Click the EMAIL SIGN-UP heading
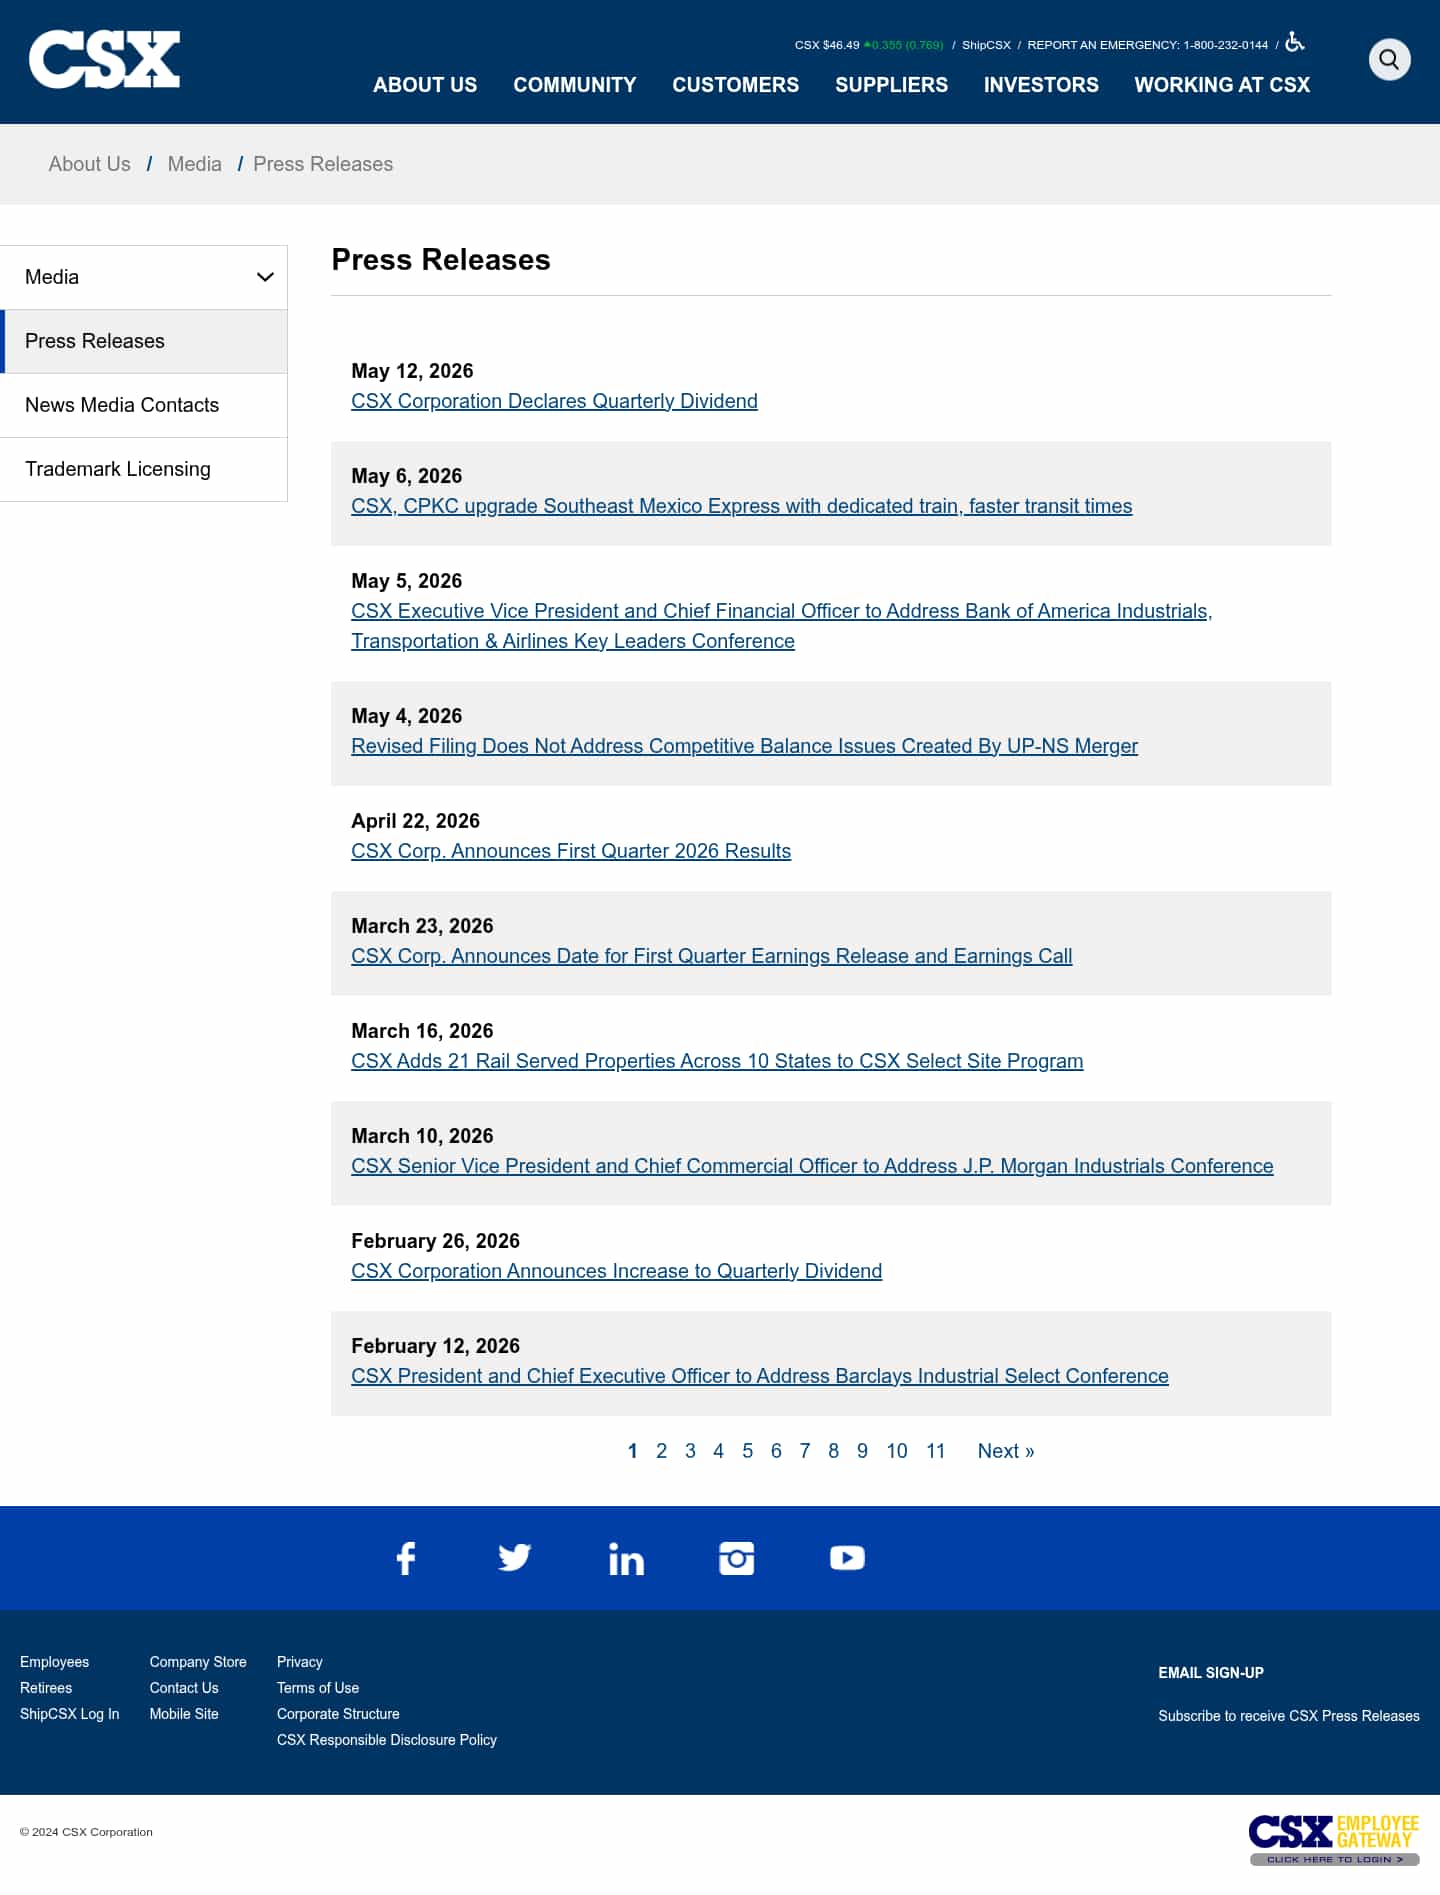 point(1211,1673)
